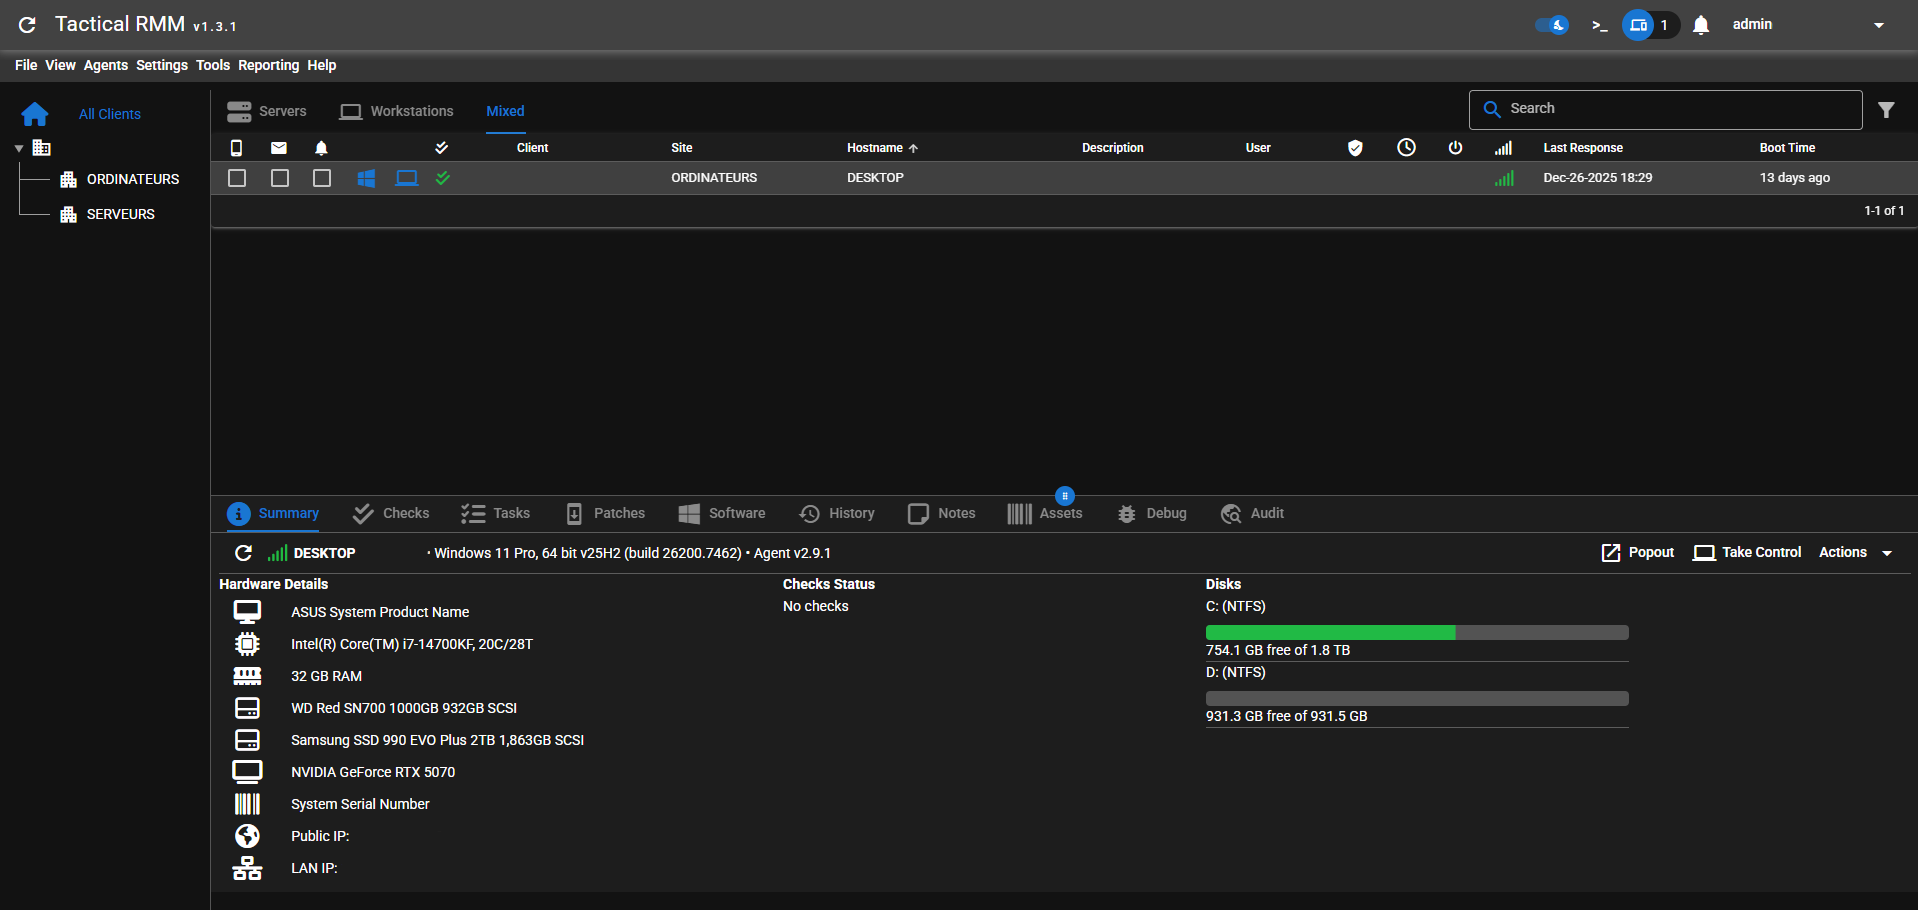Image resolution: width=1918 pixels, height=910 pixels.
Task: Click the Take Control button
Action: coord(1747,553)
